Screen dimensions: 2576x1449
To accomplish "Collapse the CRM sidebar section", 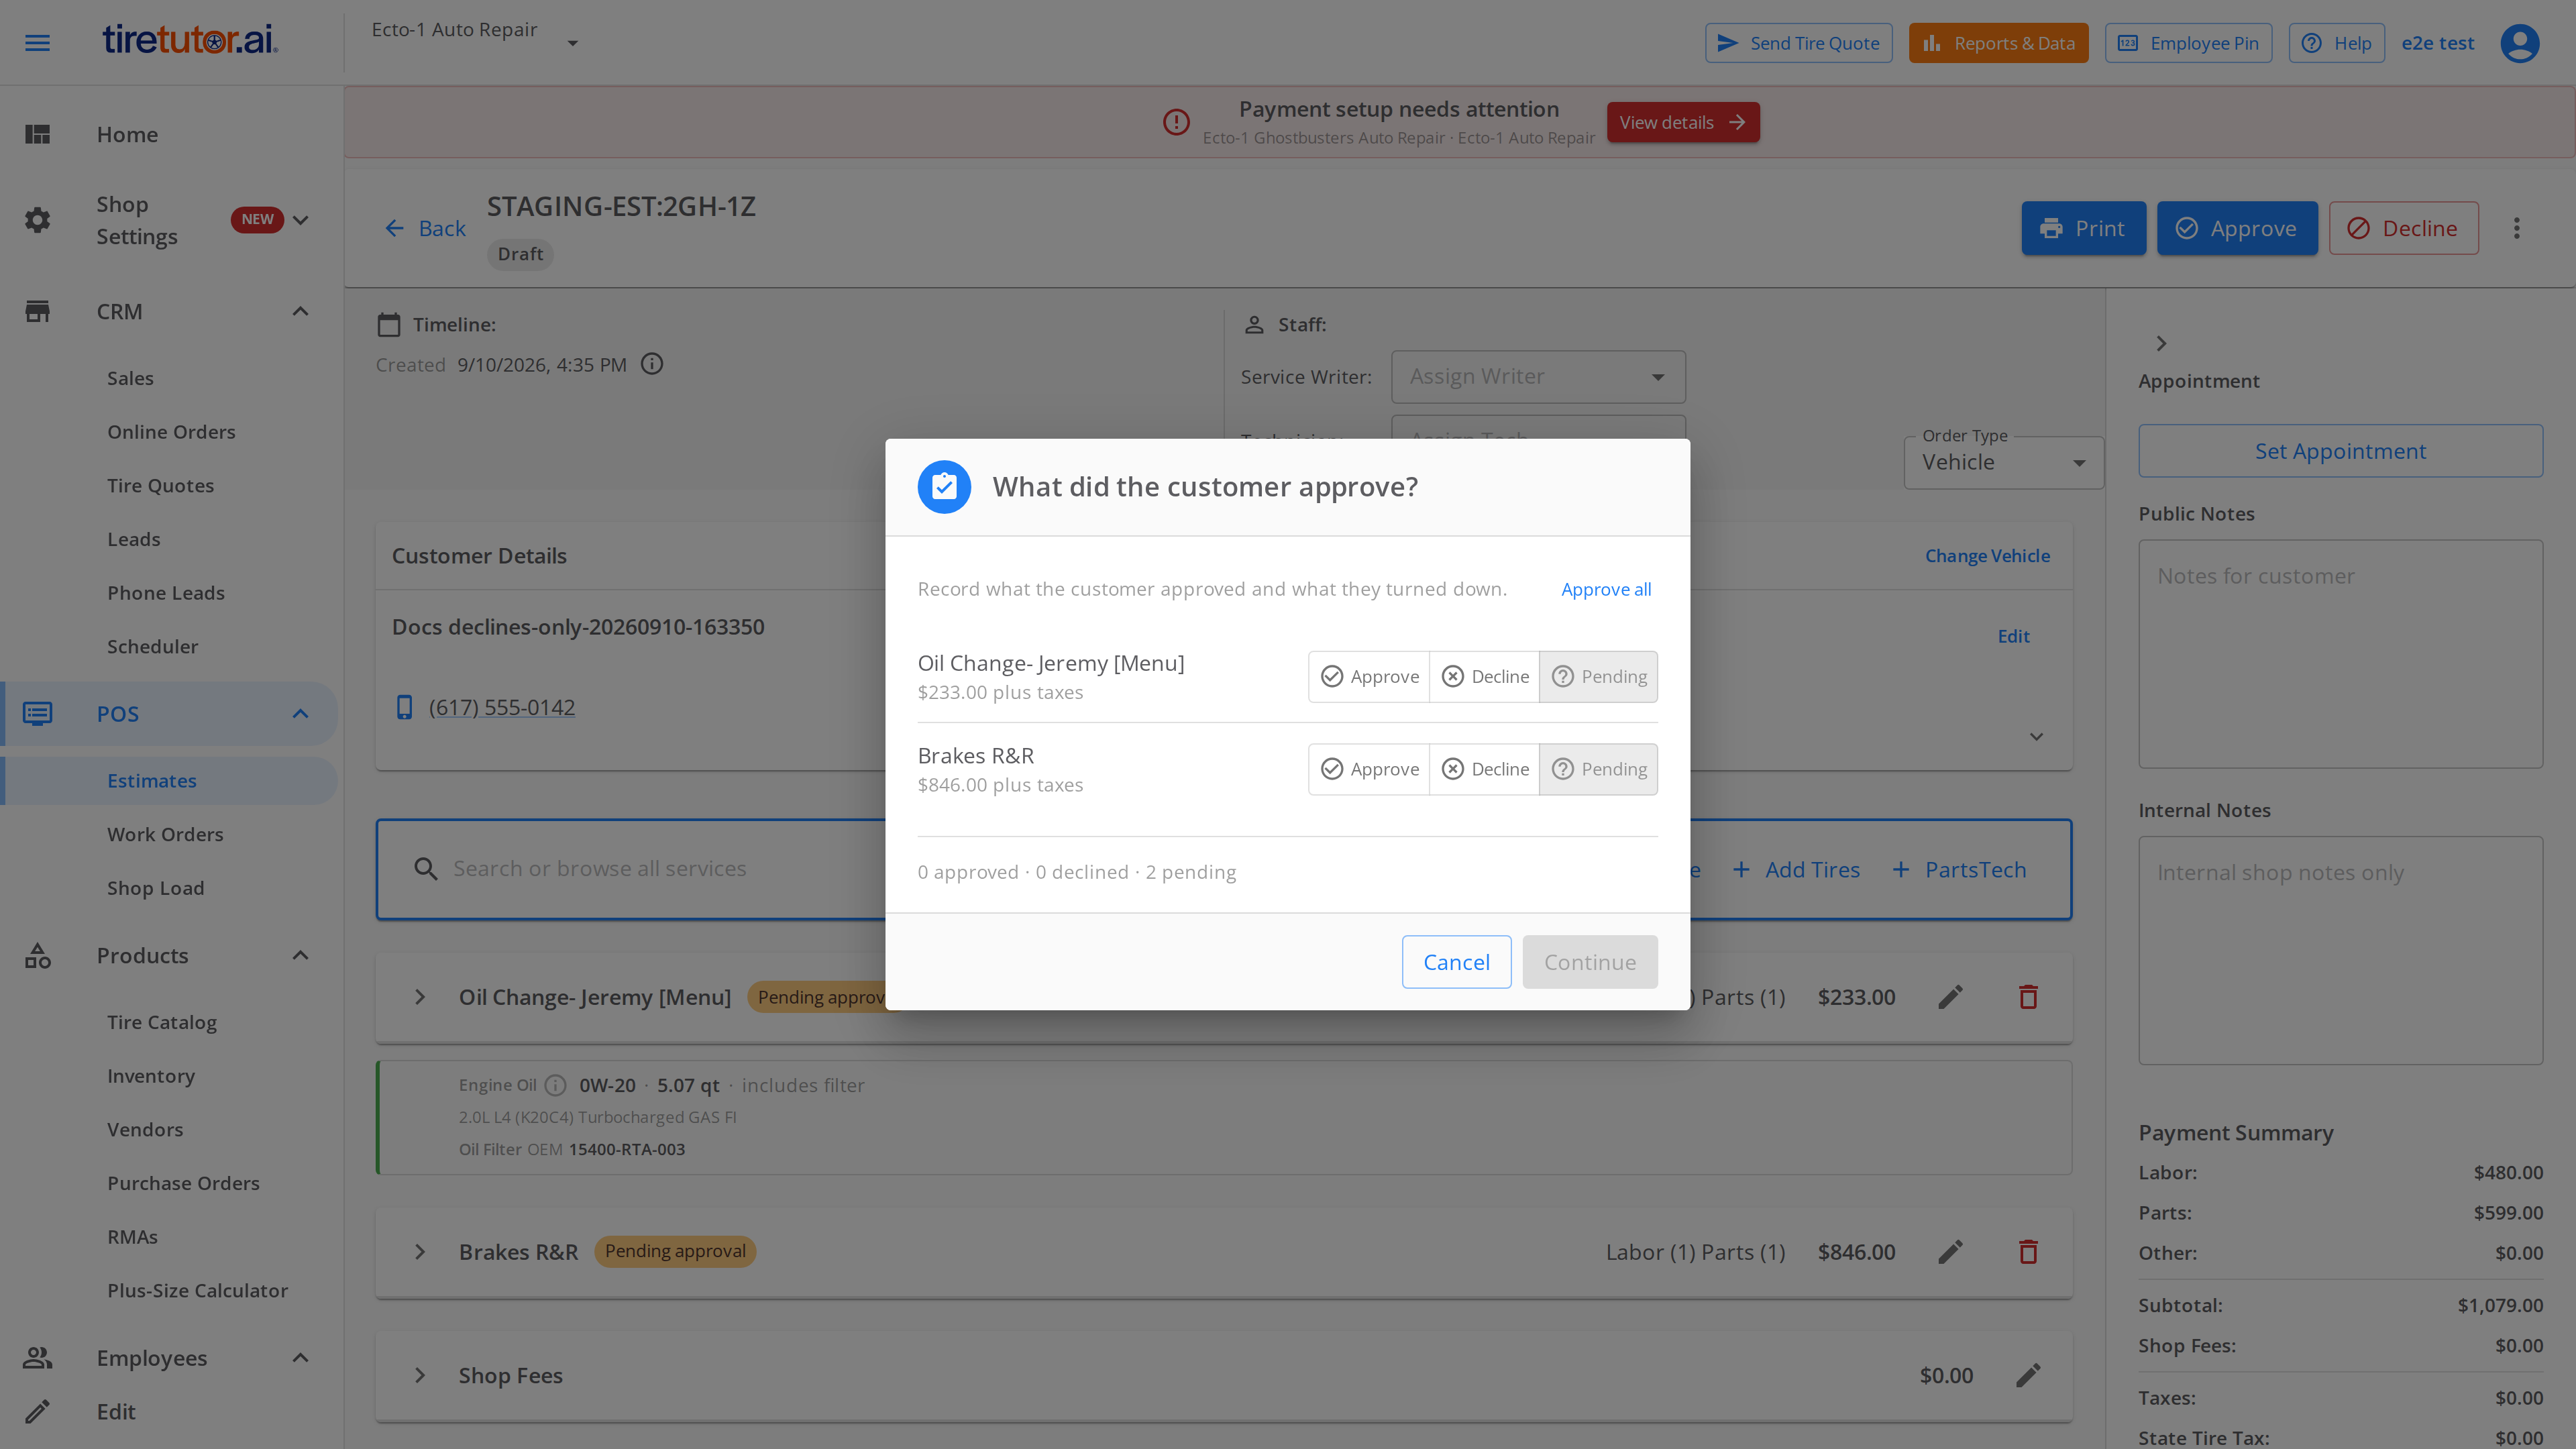I will tap(300, 312).
